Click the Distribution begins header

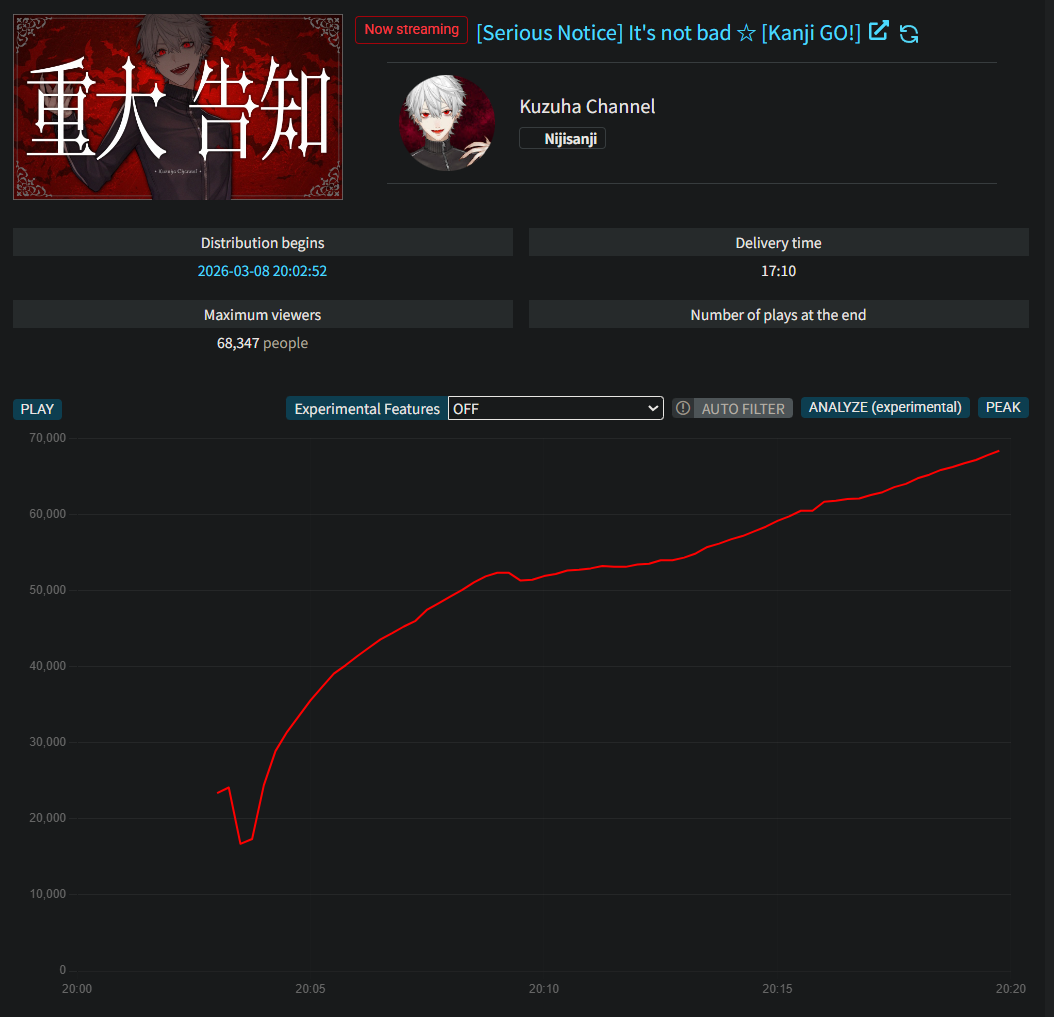(263, 243)
